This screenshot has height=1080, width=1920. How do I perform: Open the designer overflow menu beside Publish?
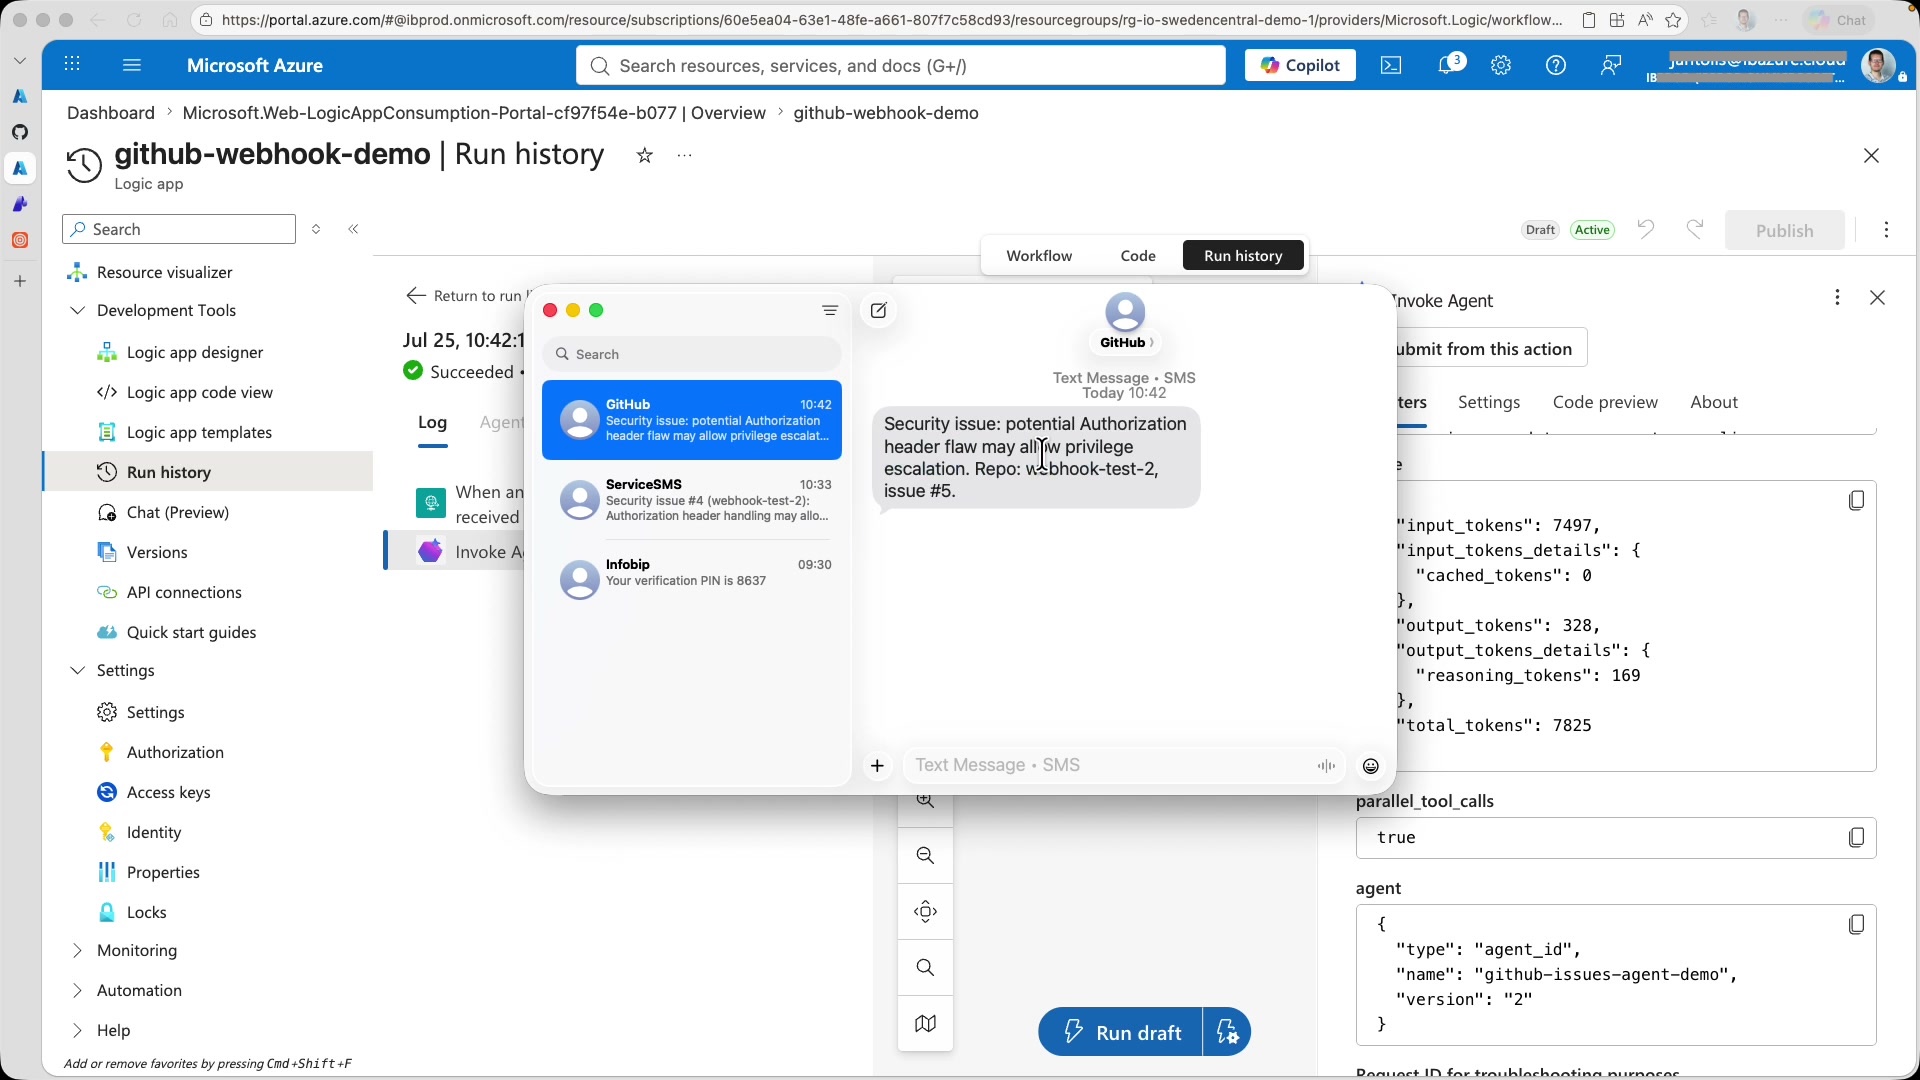(x=1887, y=230)
